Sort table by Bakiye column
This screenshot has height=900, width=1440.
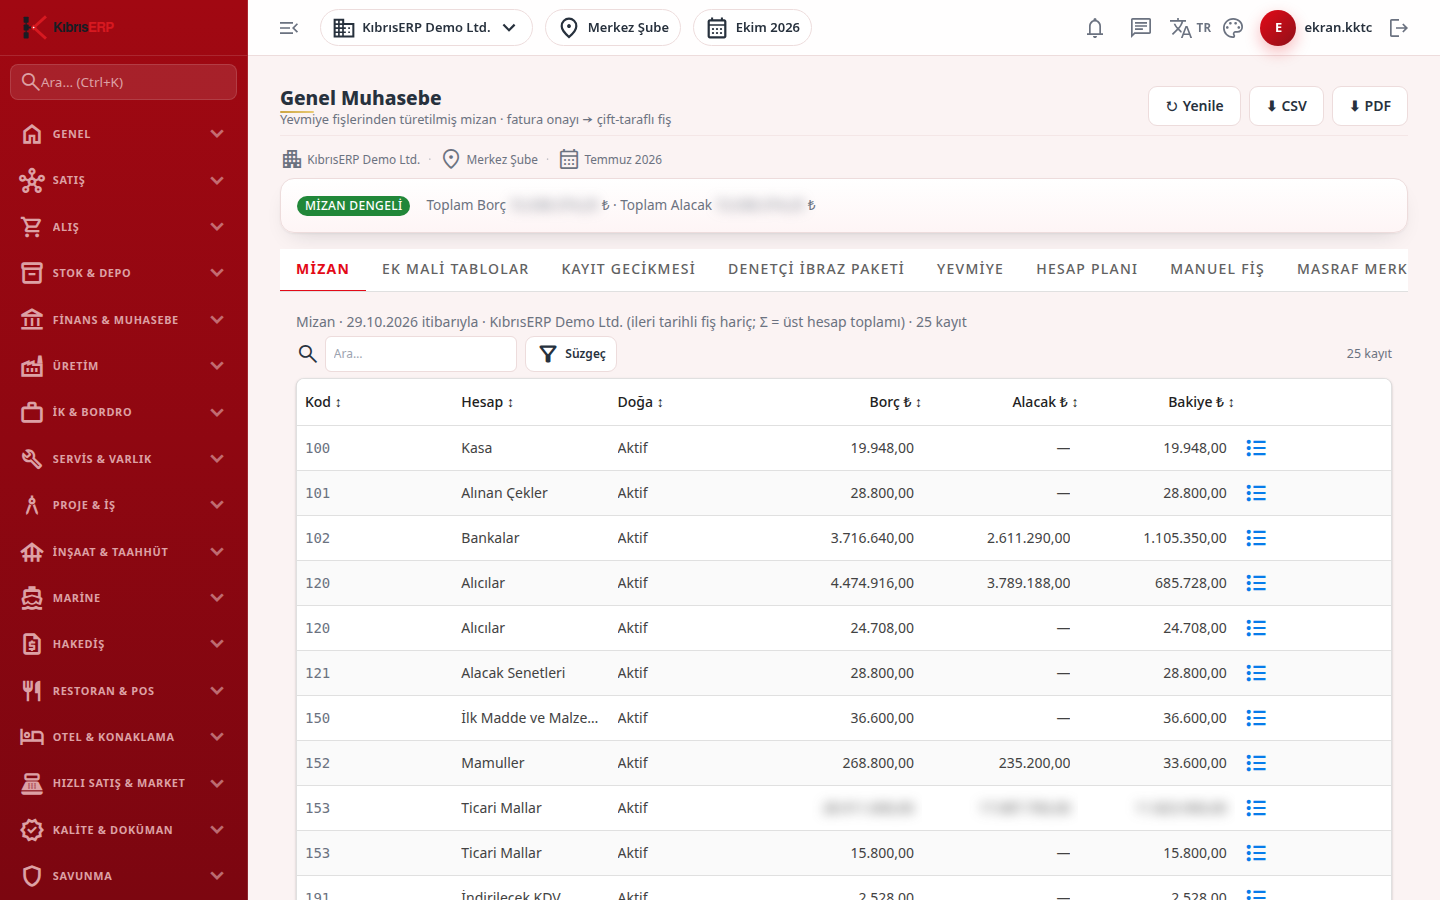coord(1201,402)
